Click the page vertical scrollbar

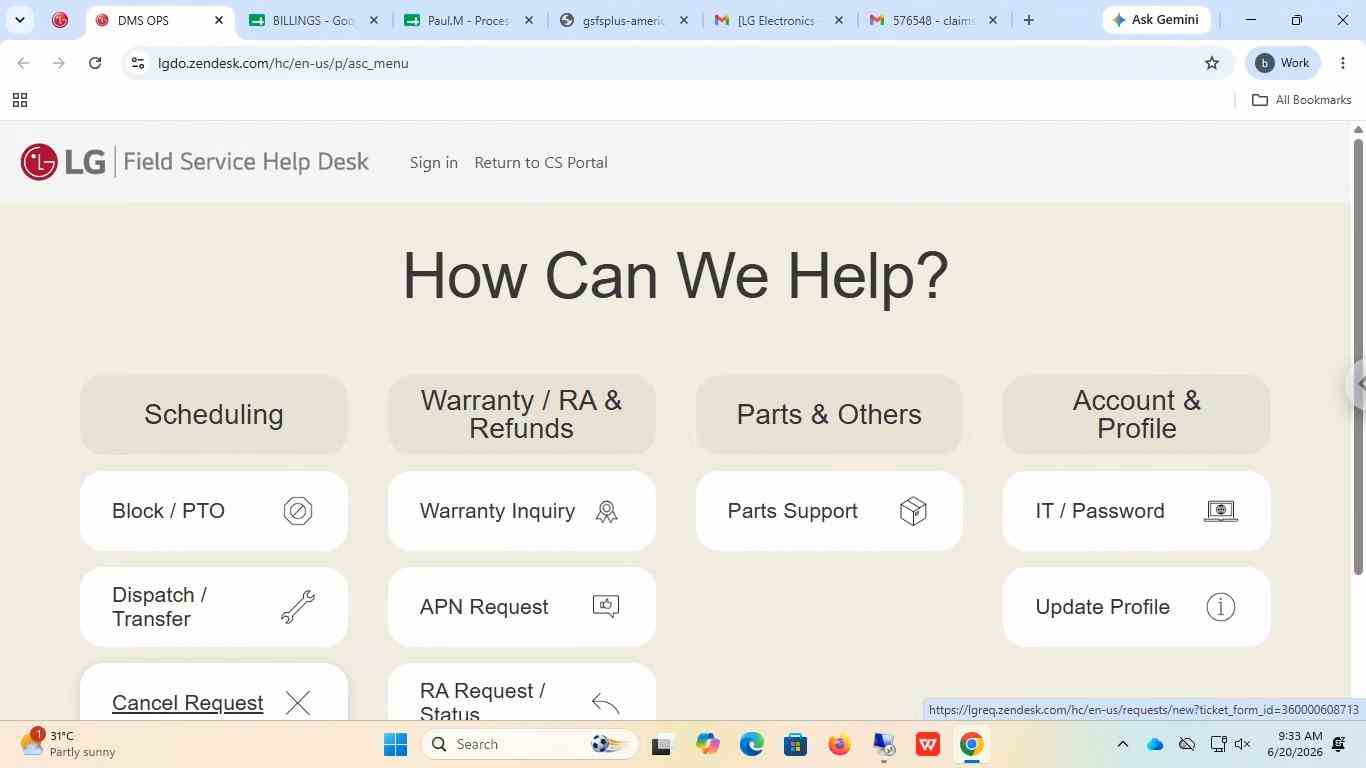[x=1358, y=357]
